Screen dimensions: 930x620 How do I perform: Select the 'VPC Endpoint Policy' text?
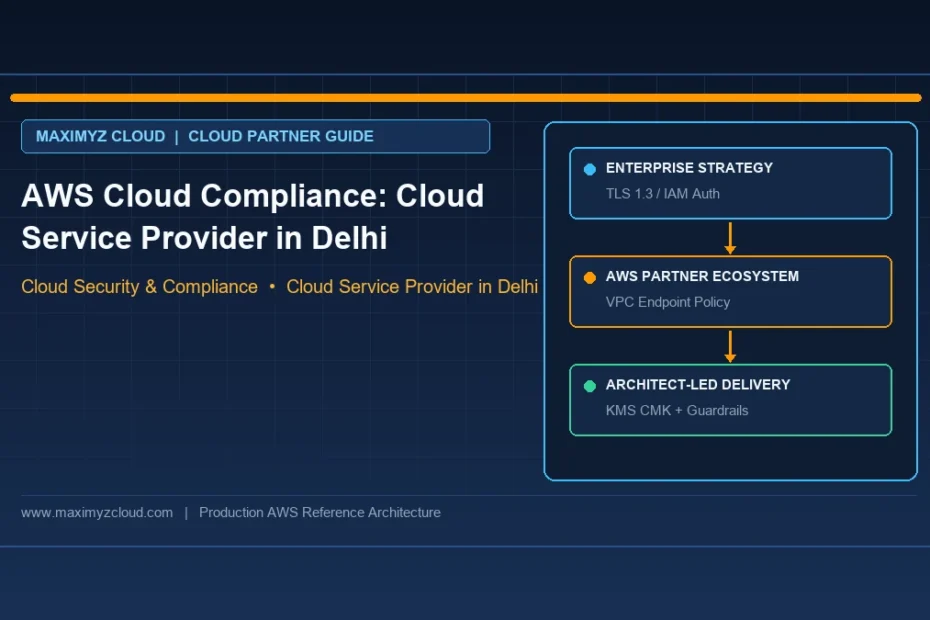[668, 302]
